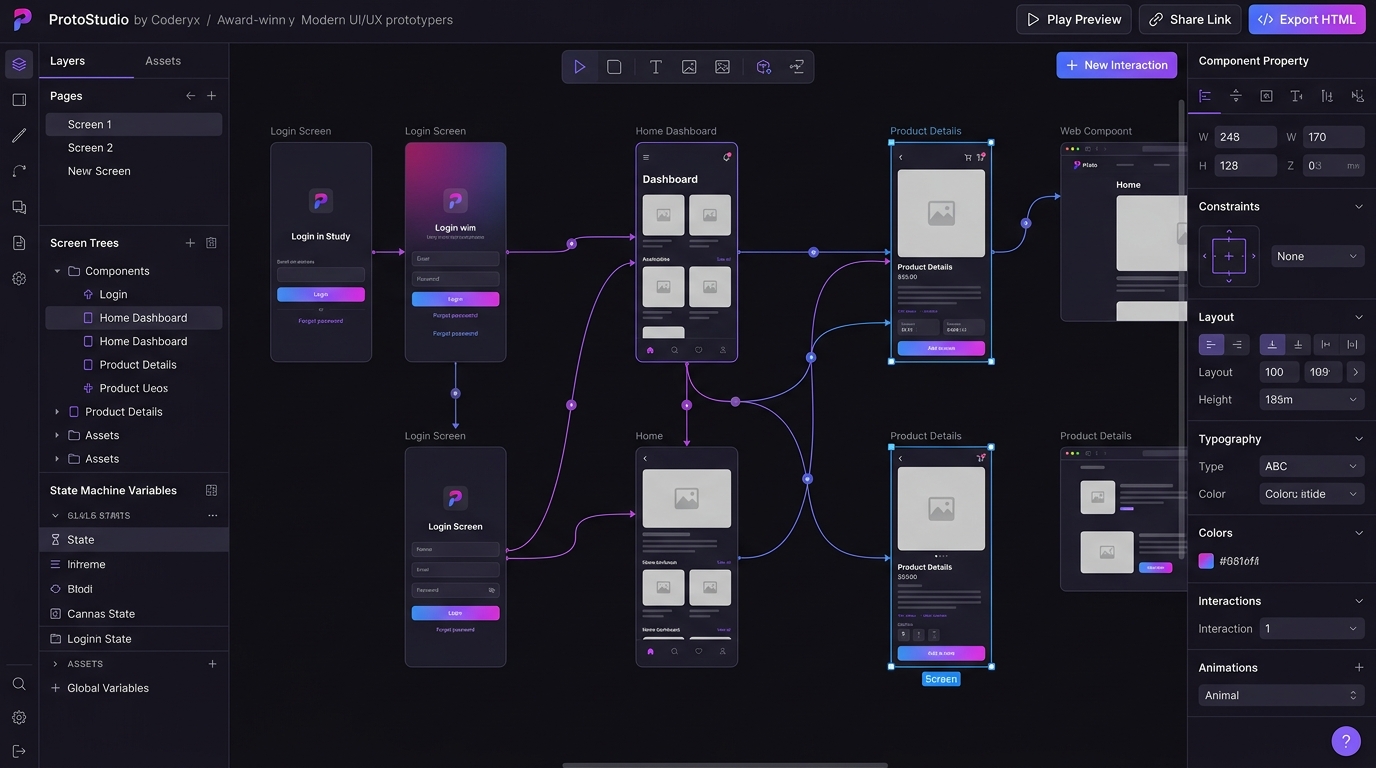The width and height of the screenshot is (1376, 768).
Task: Toggle the last distribute option in Layout row
Action: click(1352, 345)
